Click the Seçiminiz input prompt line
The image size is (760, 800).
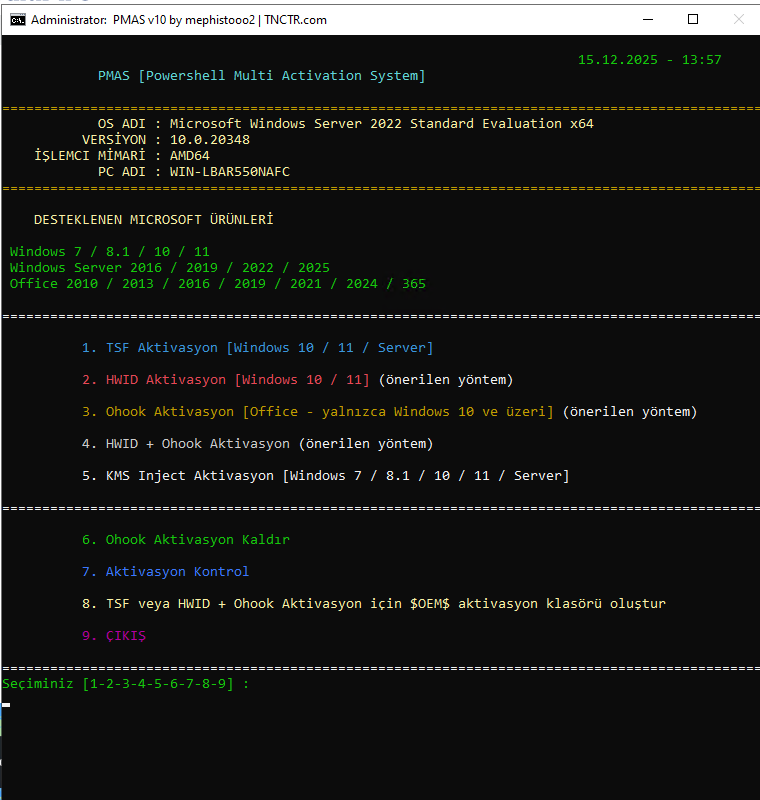(125, 684)
